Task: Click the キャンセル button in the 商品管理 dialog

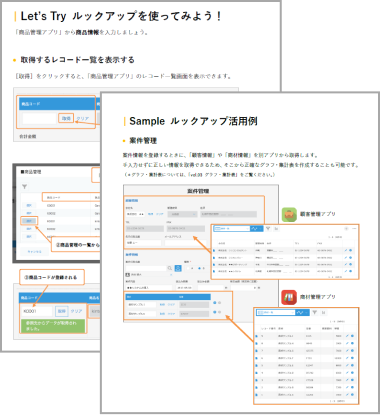Action: tap(34, 251)
